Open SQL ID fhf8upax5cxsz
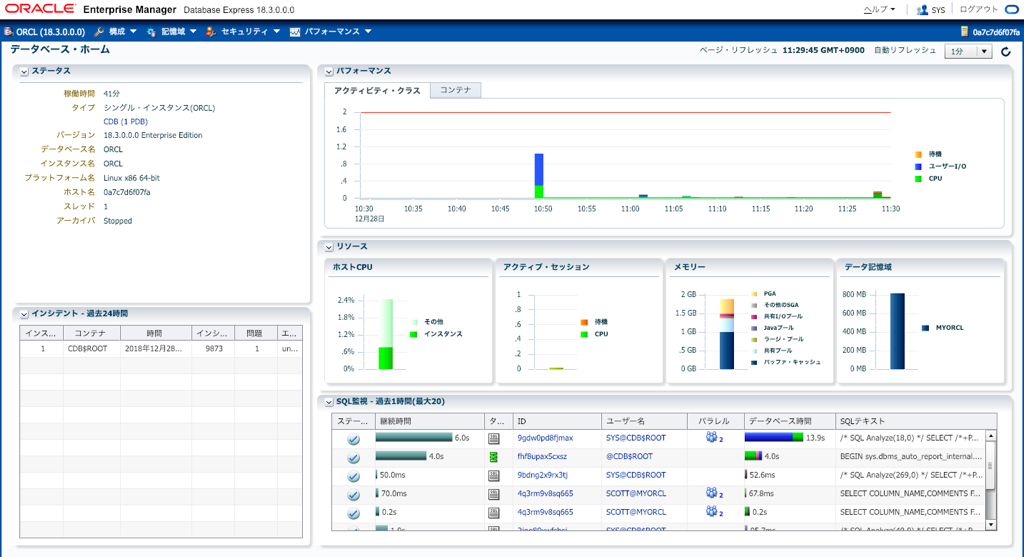Viewport: 1024px width, 557px height. [x=542, y=456]
